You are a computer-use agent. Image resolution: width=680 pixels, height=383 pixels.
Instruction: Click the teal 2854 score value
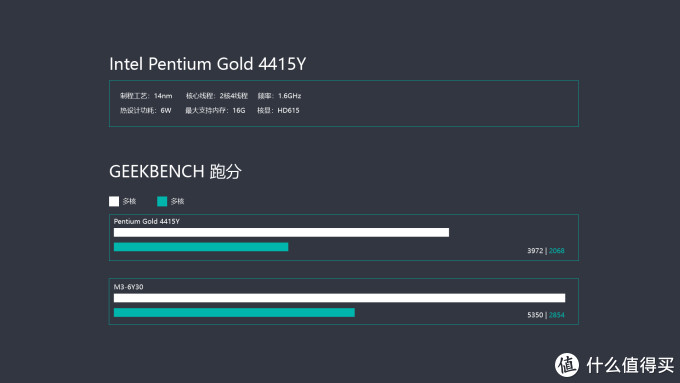[557, 315]
